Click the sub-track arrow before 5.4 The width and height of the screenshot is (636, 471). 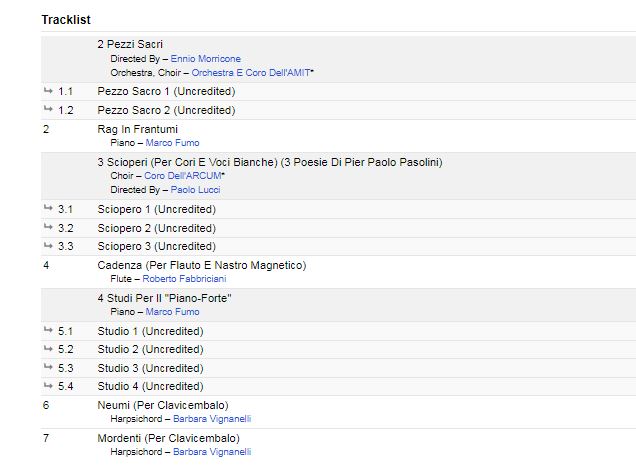(x=49, y=385)
